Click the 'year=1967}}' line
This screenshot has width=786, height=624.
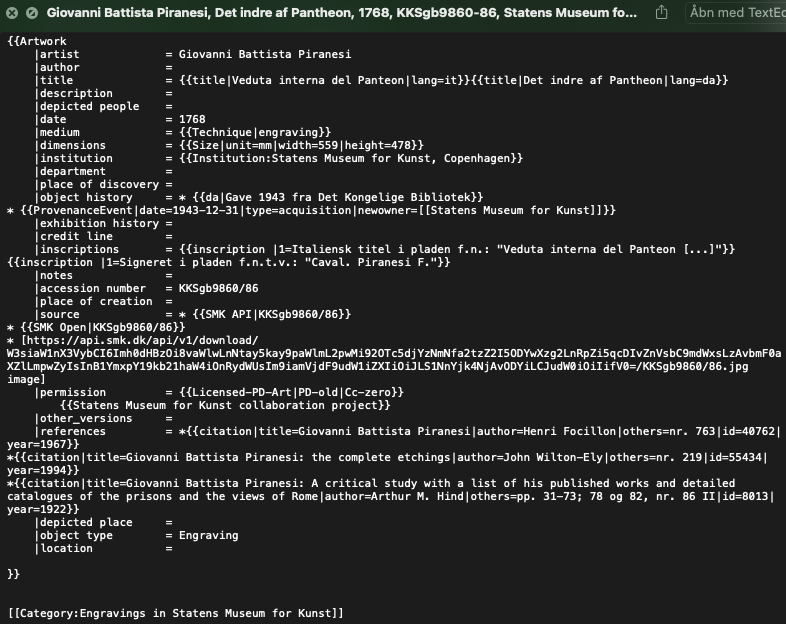tap(43, 445)
